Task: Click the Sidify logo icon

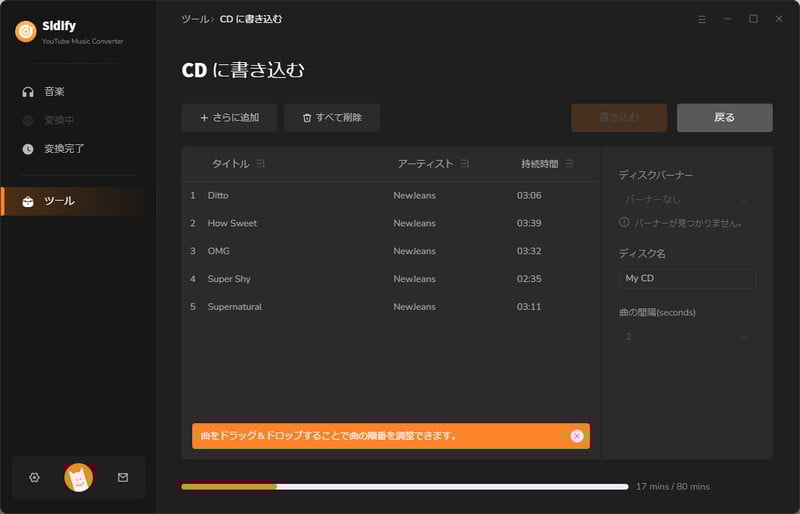Action: point(26,31)
